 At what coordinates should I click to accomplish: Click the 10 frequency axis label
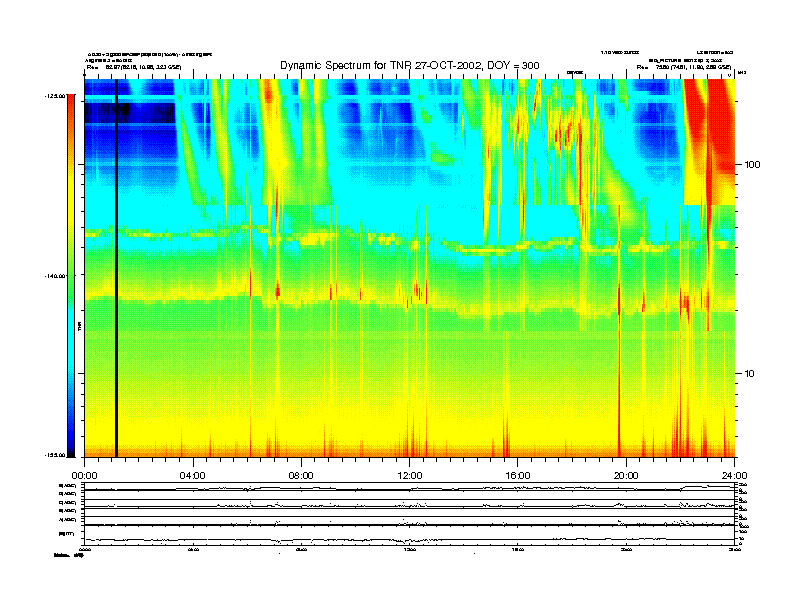[x=750, y=374]
